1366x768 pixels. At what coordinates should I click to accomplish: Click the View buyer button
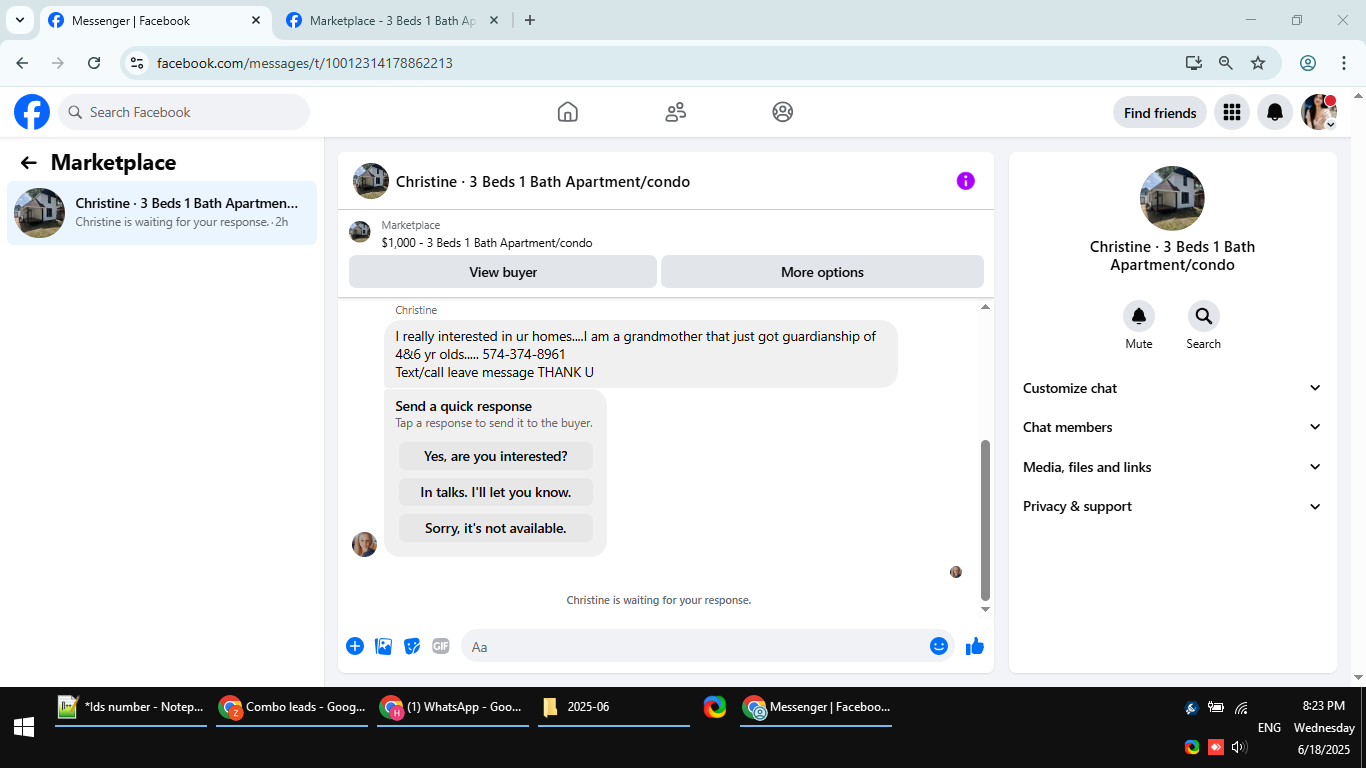coord(503,272)
